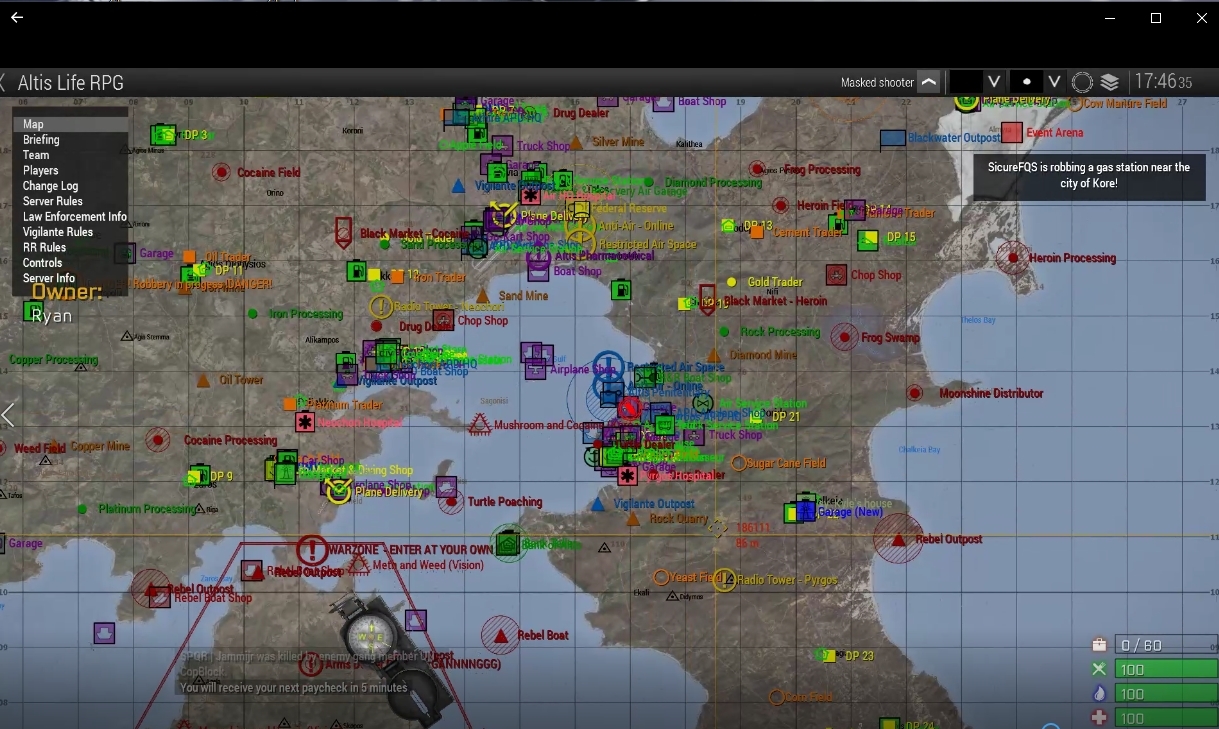This screenshot has height=729, width=1219.
Task: Click the health cross status bar
Action: 1165,717
